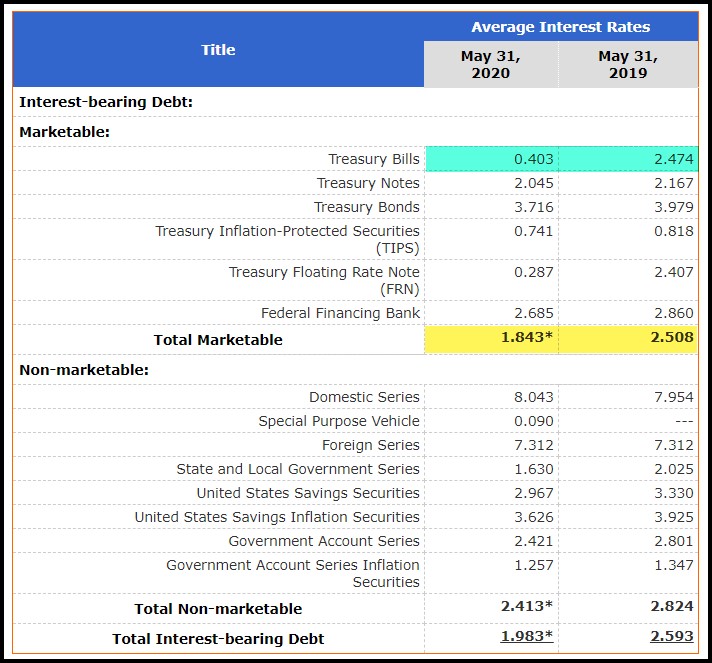712x663 pixels.
Task: Click the Title column header
Action: tap(218, 49)
